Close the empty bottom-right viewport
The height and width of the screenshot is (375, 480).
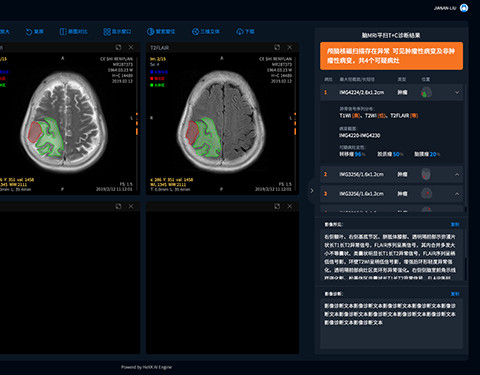[x=290, y=206]
